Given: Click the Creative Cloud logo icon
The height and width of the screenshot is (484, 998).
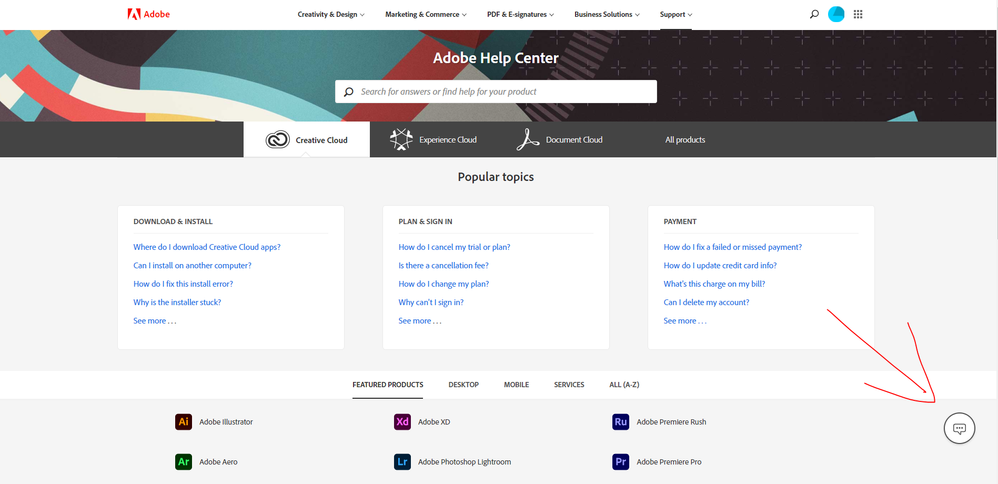Looking at the screenshot, I should coord(278,139).
